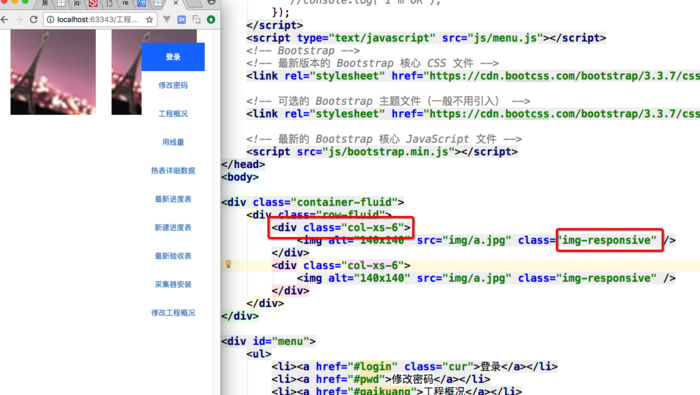Image resolution: width=700 pixels, height=395 pixels.
Task: Click the yellow lightbulb hint in gutter
Action: 229,264
